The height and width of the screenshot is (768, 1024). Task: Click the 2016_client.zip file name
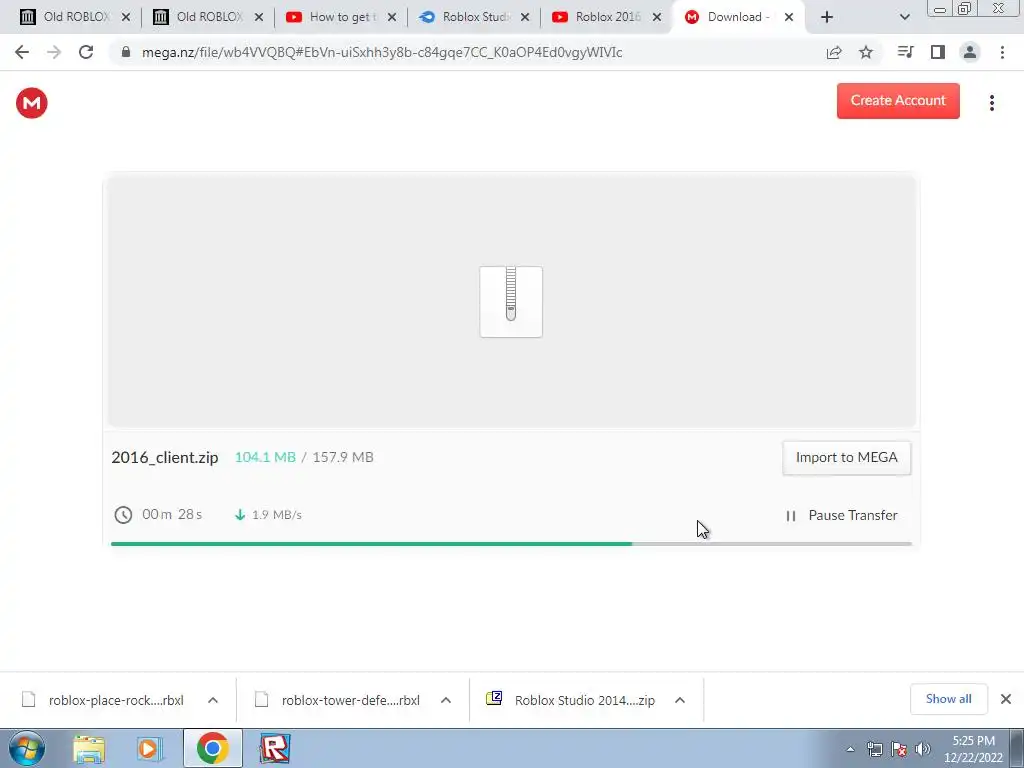coord(165,457)
